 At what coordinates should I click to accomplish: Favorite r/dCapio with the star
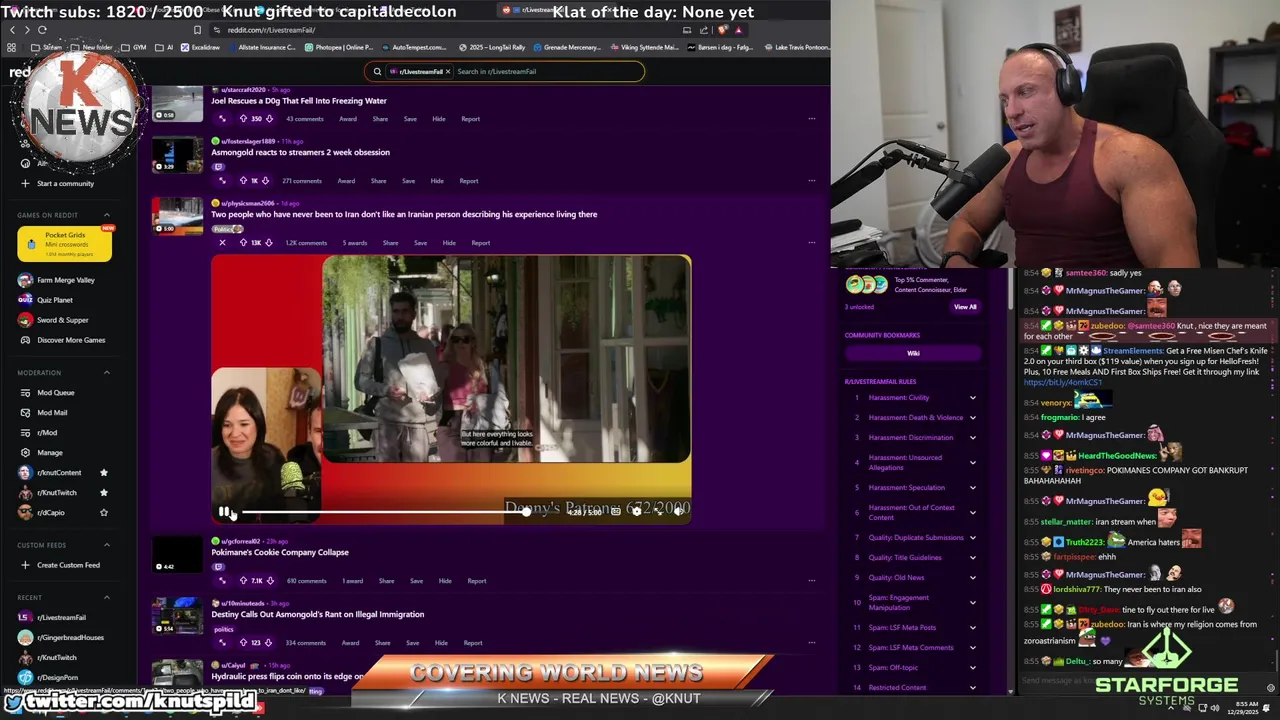coord(103,512)
